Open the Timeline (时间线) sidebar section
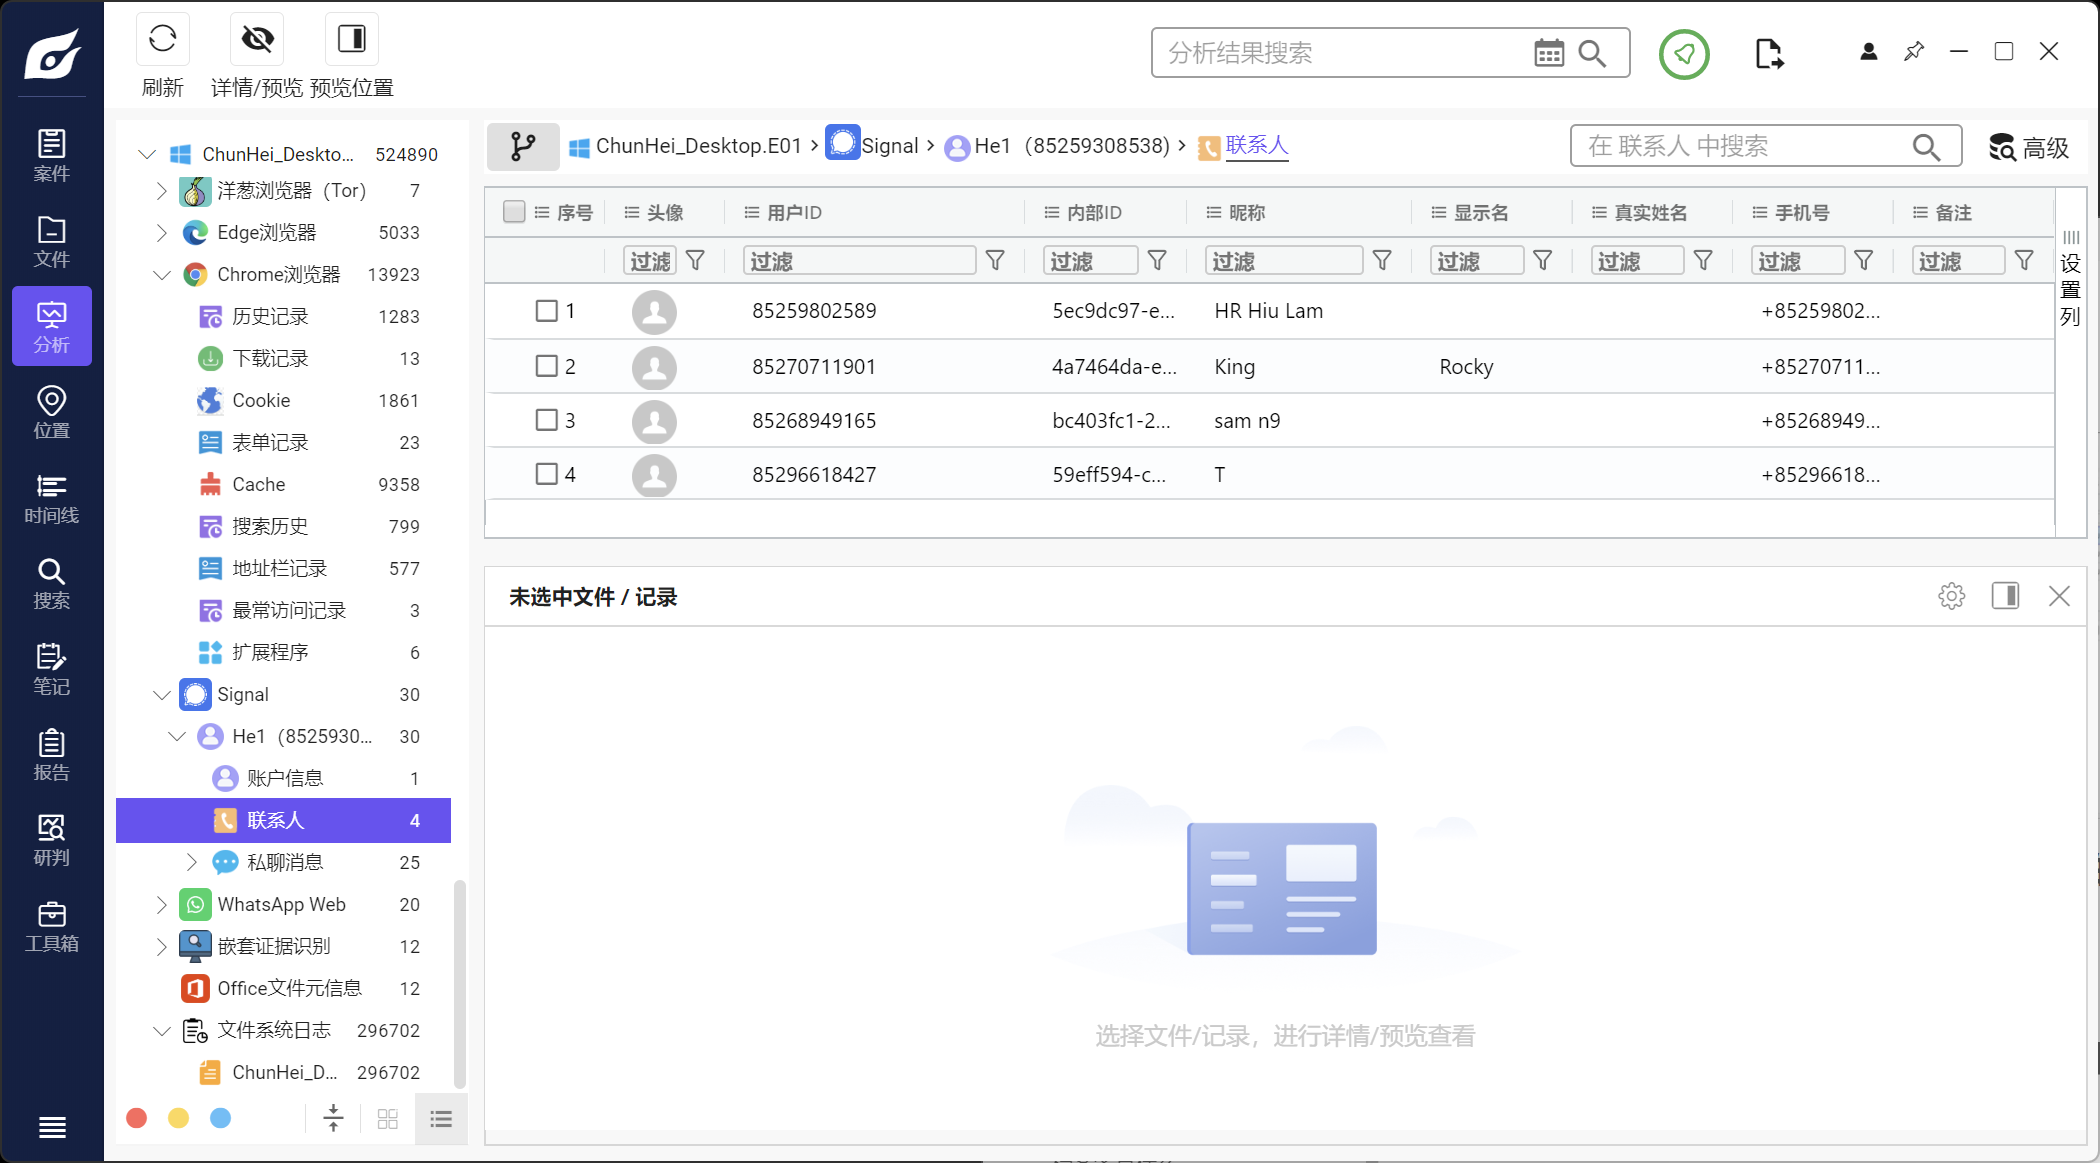The height and width of the screenshot is (1163, 2100). click(x=52, y=498)
